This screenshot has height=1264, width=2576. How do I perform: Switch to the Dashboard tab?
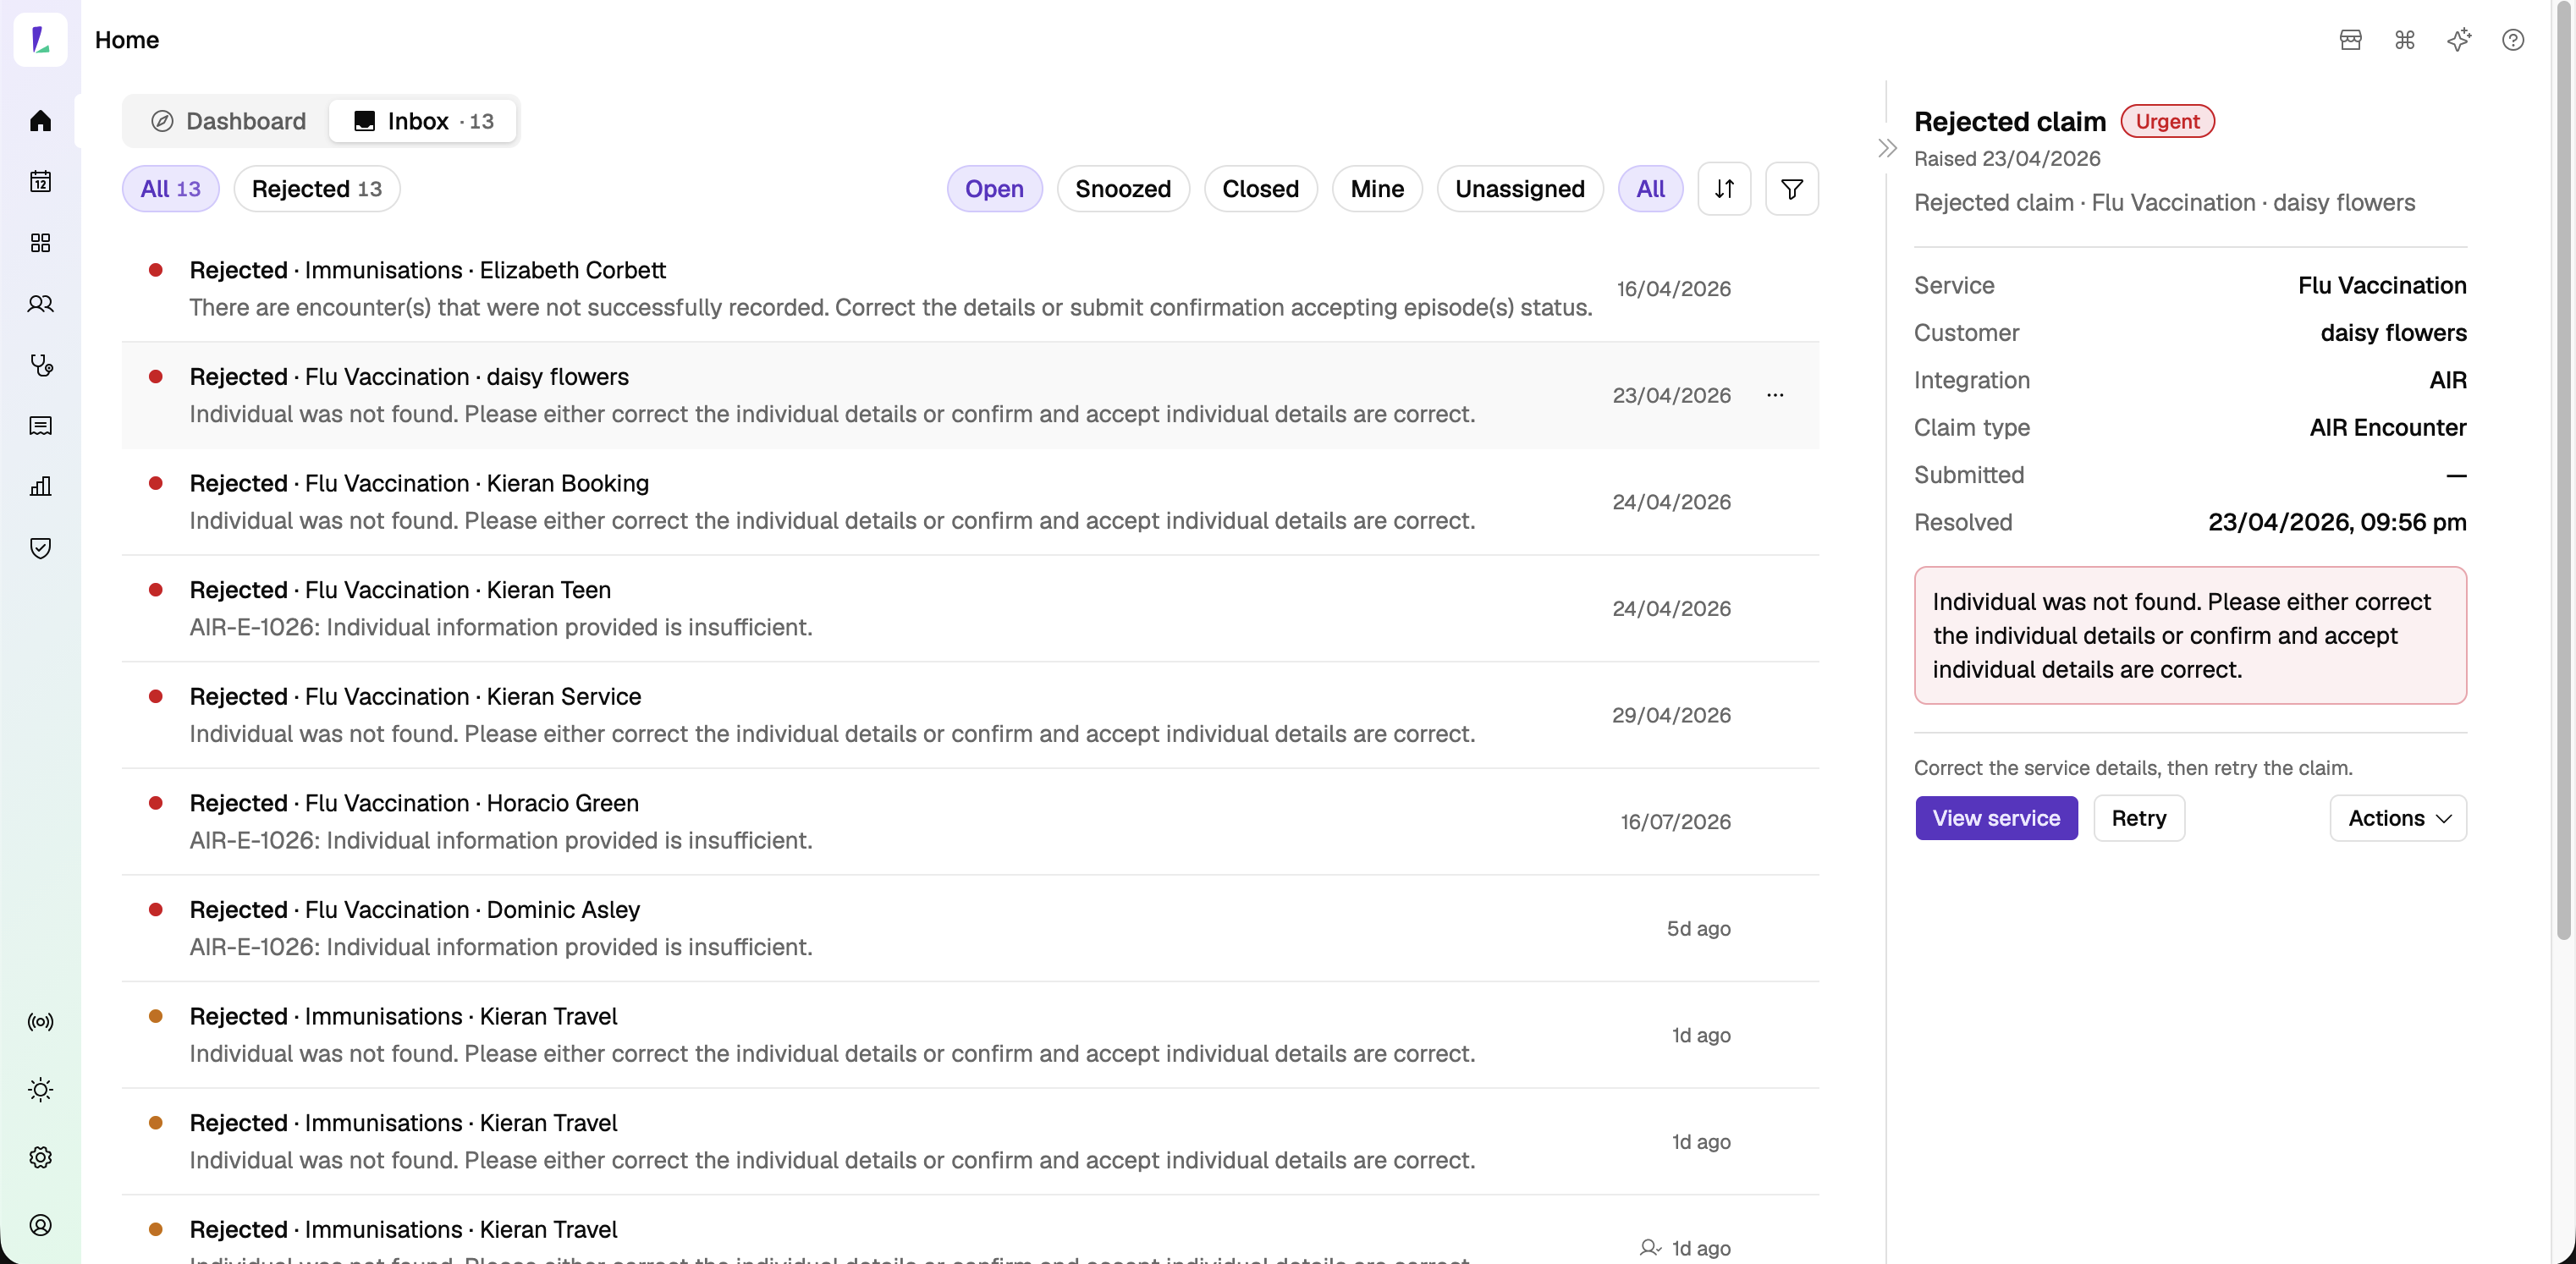coord(228,121)
